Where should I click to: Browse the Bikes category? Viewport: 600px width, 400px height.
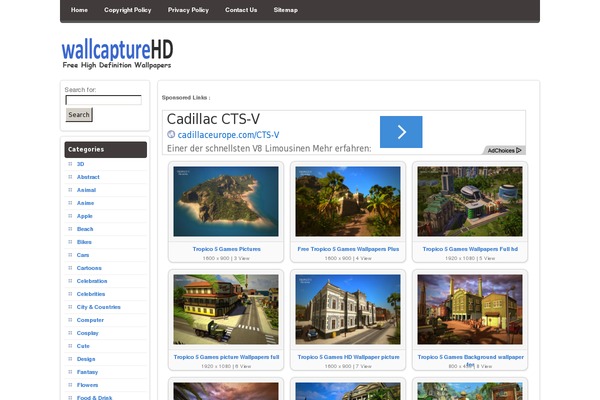[84, 242]
